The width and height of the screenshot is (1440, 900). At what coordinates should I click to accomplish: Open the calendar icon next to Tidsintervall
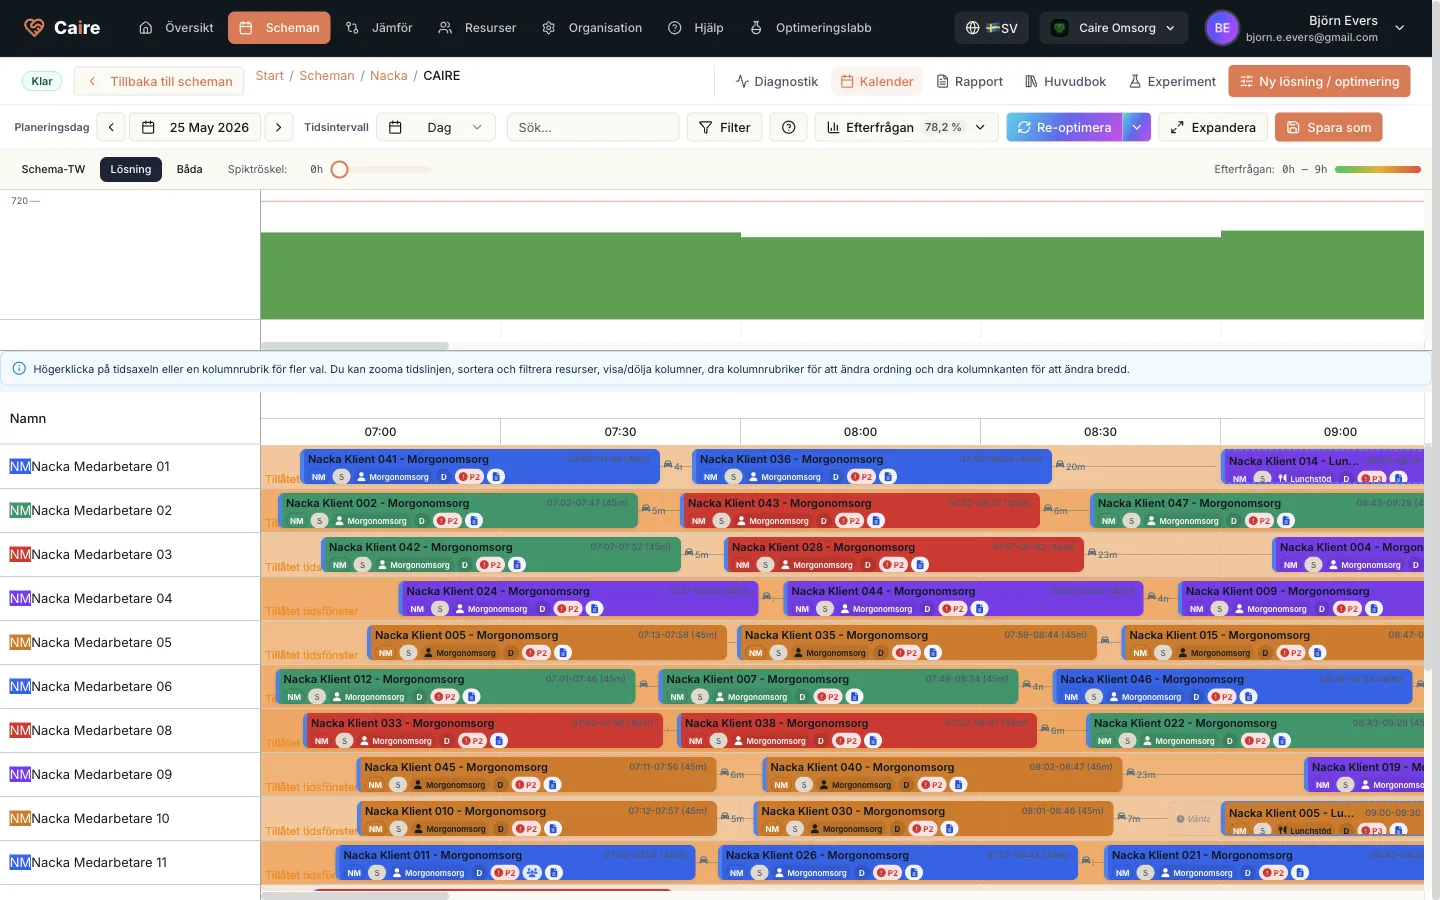pos(395,127)
